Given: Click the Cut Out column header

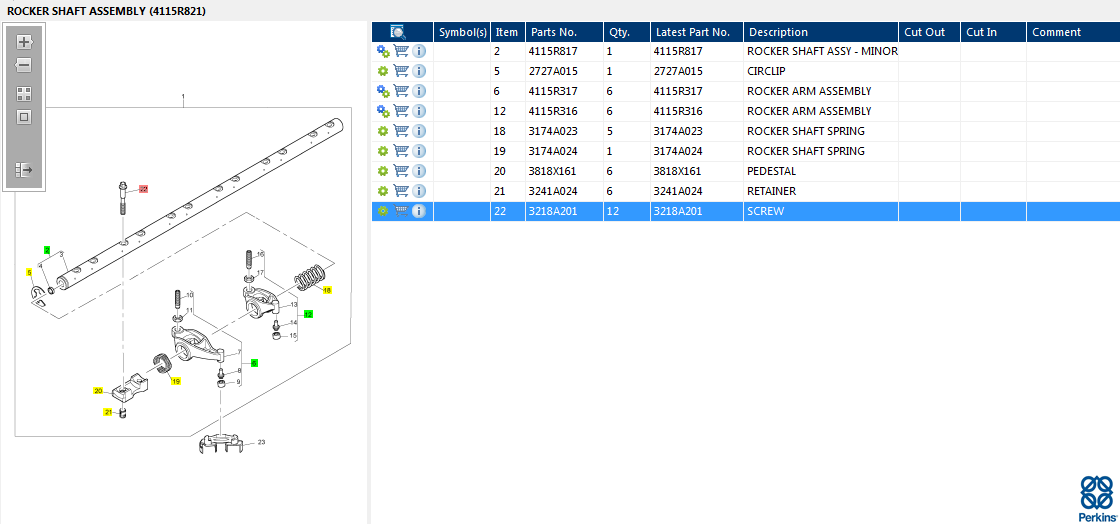Looking at the screenshot, I should 929,32.
